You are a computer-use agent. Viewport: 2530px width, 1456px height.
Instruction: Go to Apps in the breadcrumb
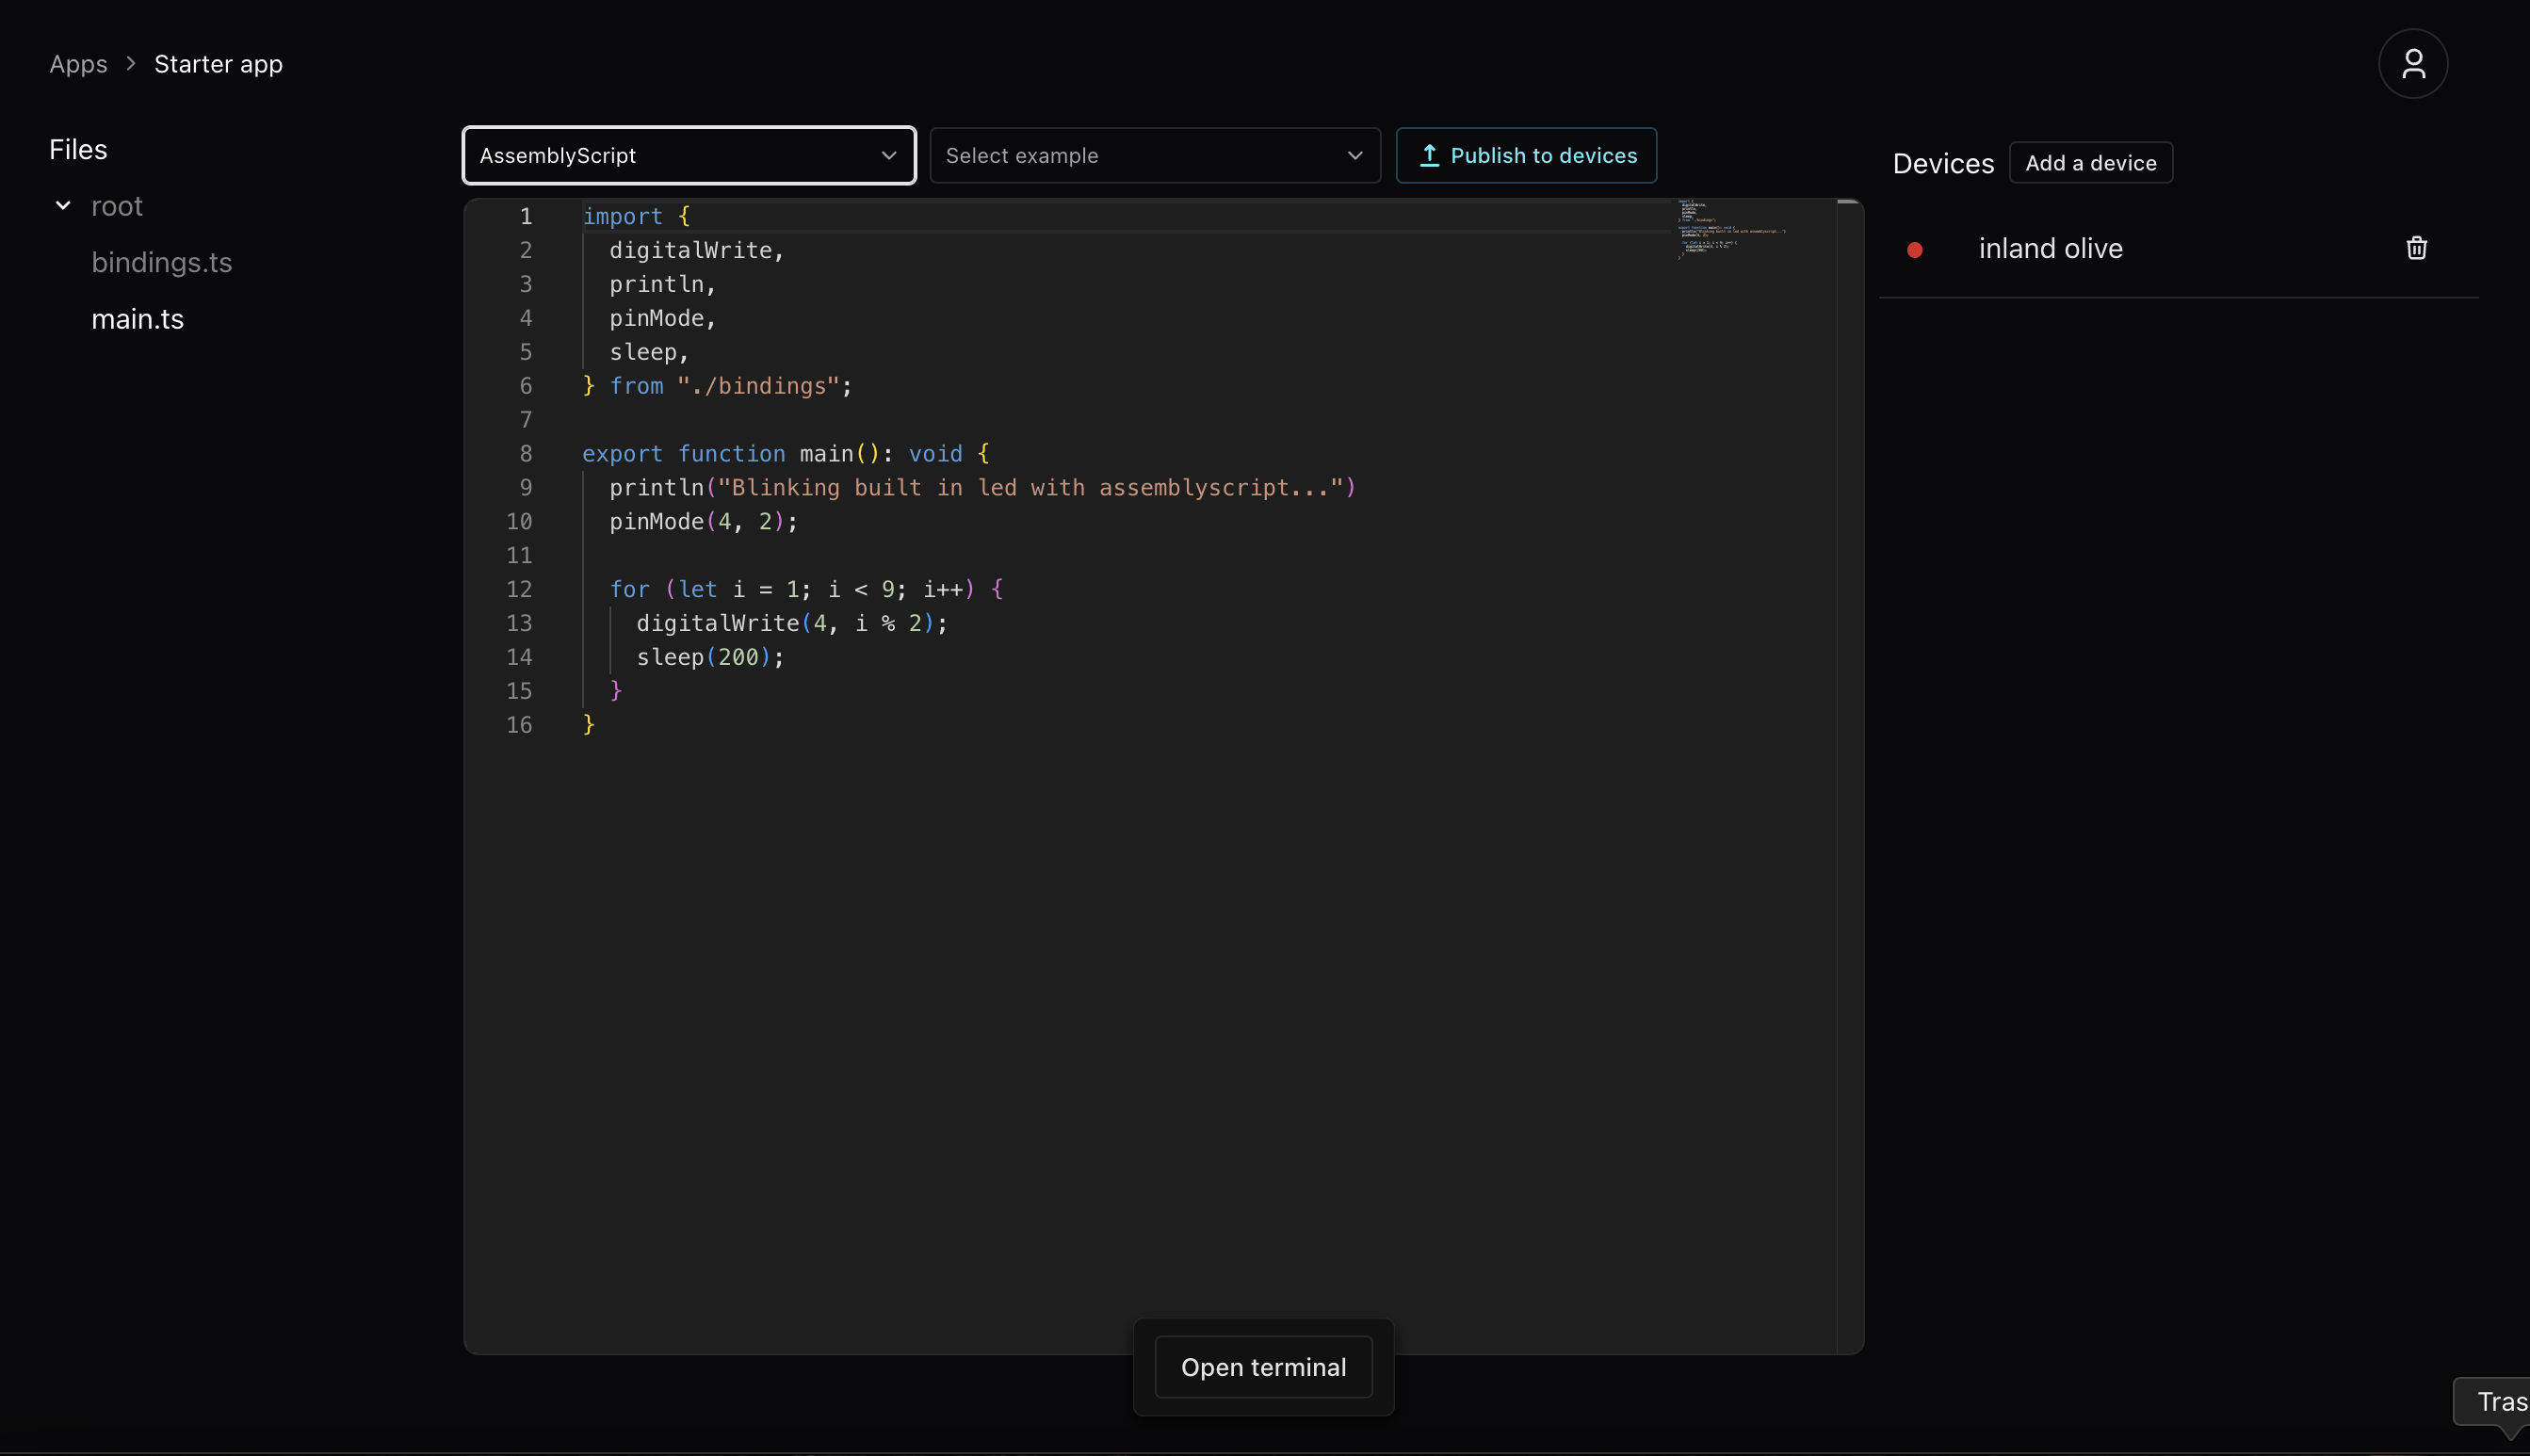78,64
